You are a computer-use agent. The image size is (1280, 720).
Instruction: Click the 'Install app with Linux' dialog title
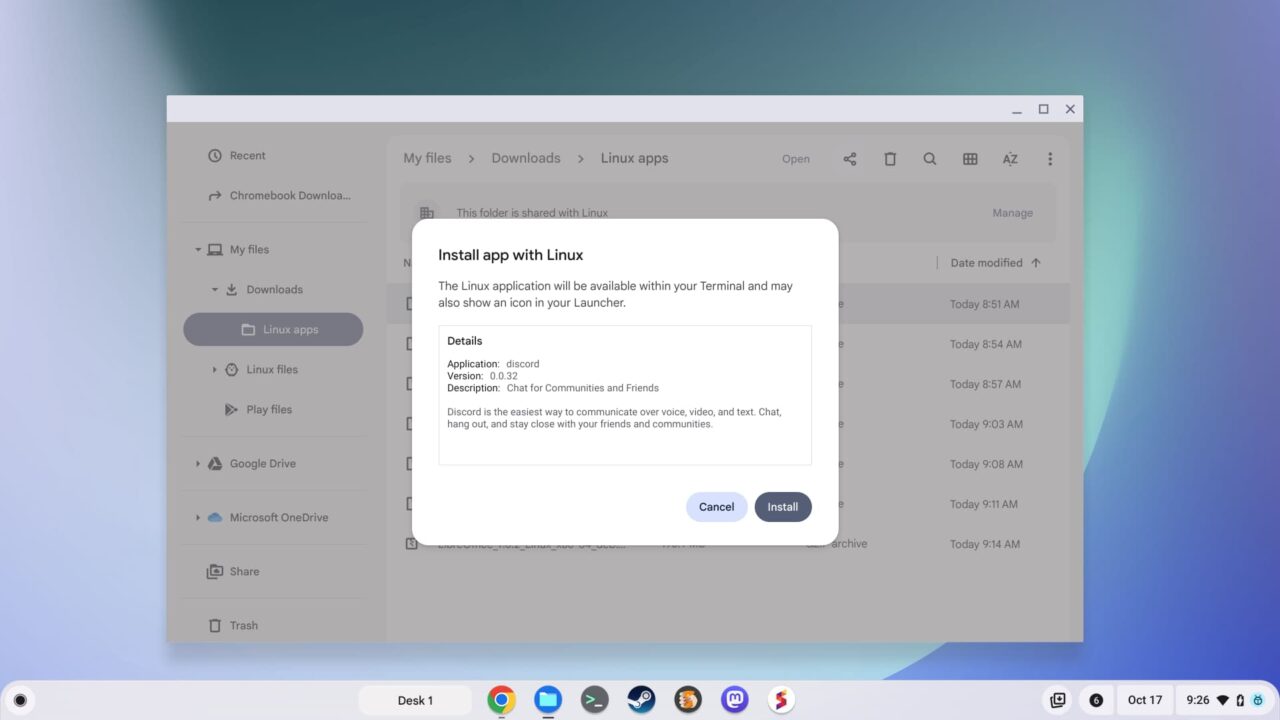pyautogui.click(x=510, y=255)
